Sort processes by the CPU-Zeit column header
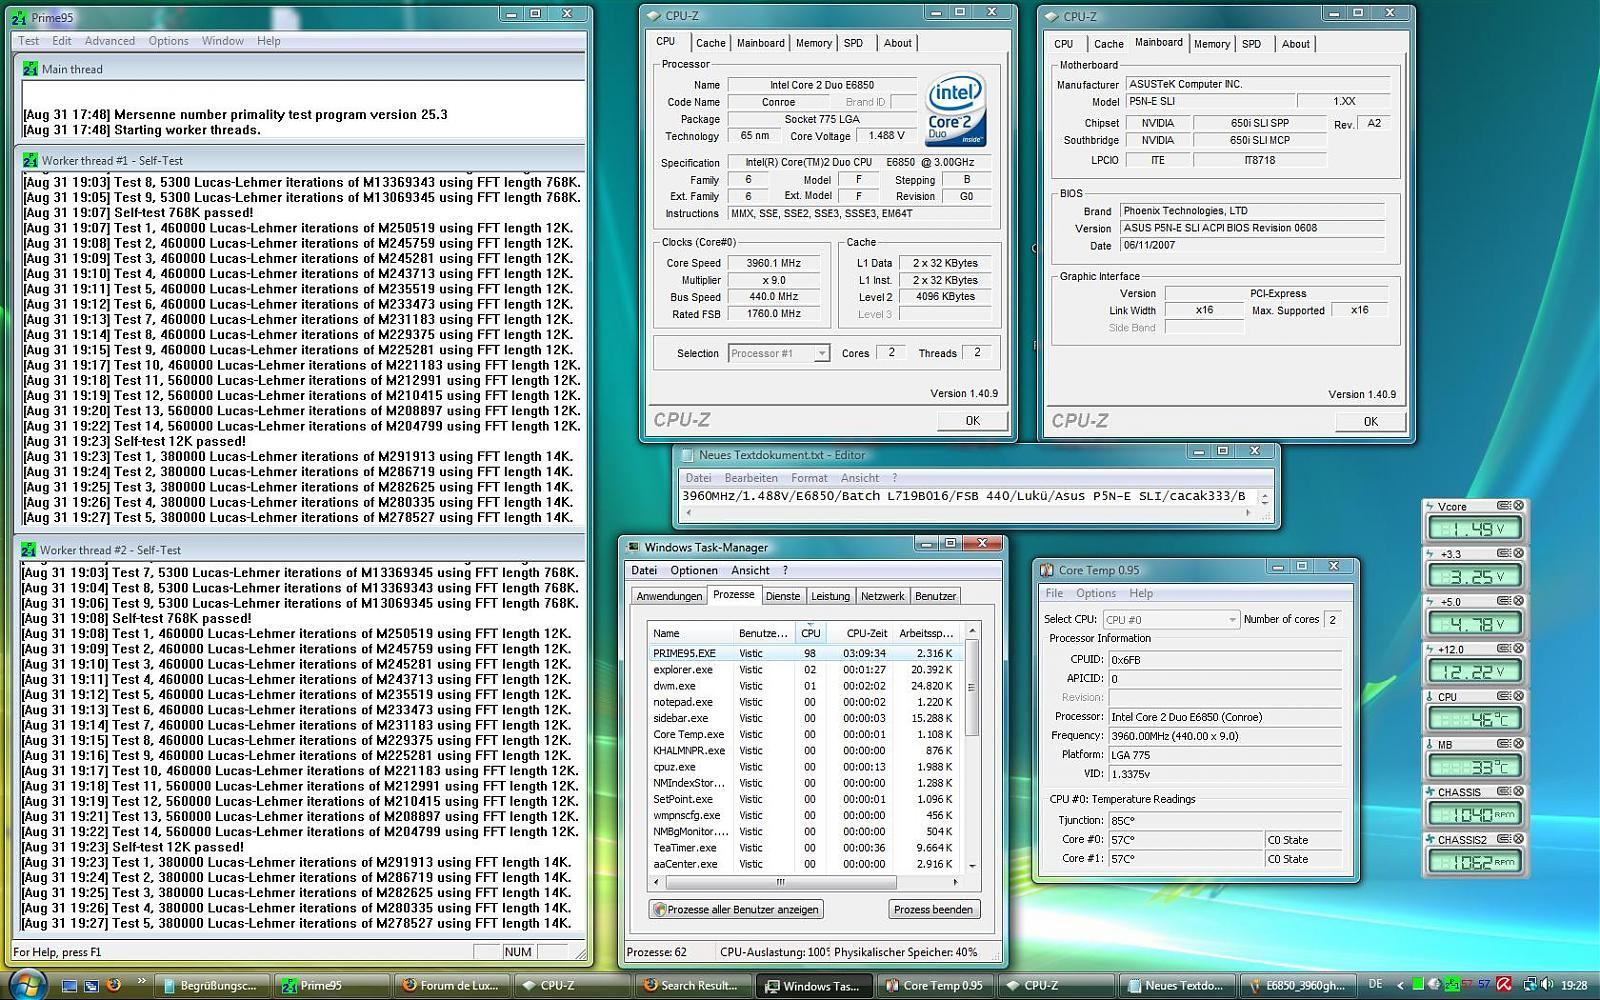 coord(860,633)
